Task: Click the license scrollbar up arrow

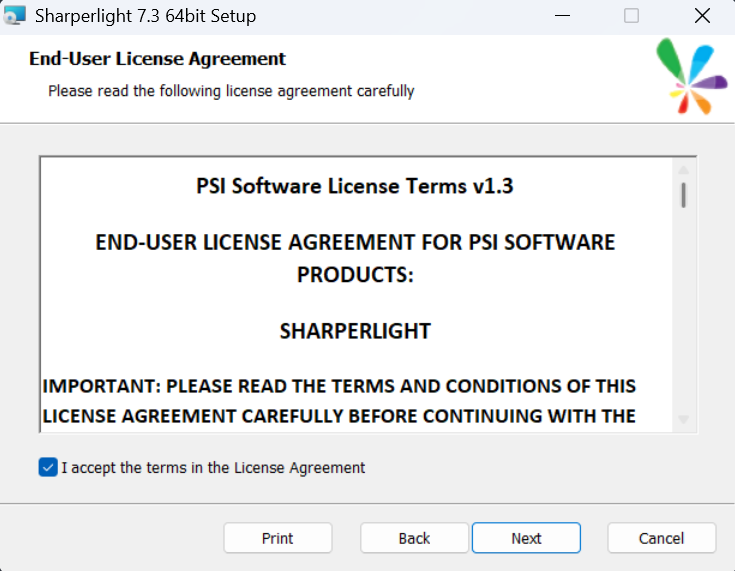Action: [x=684, y=170]
